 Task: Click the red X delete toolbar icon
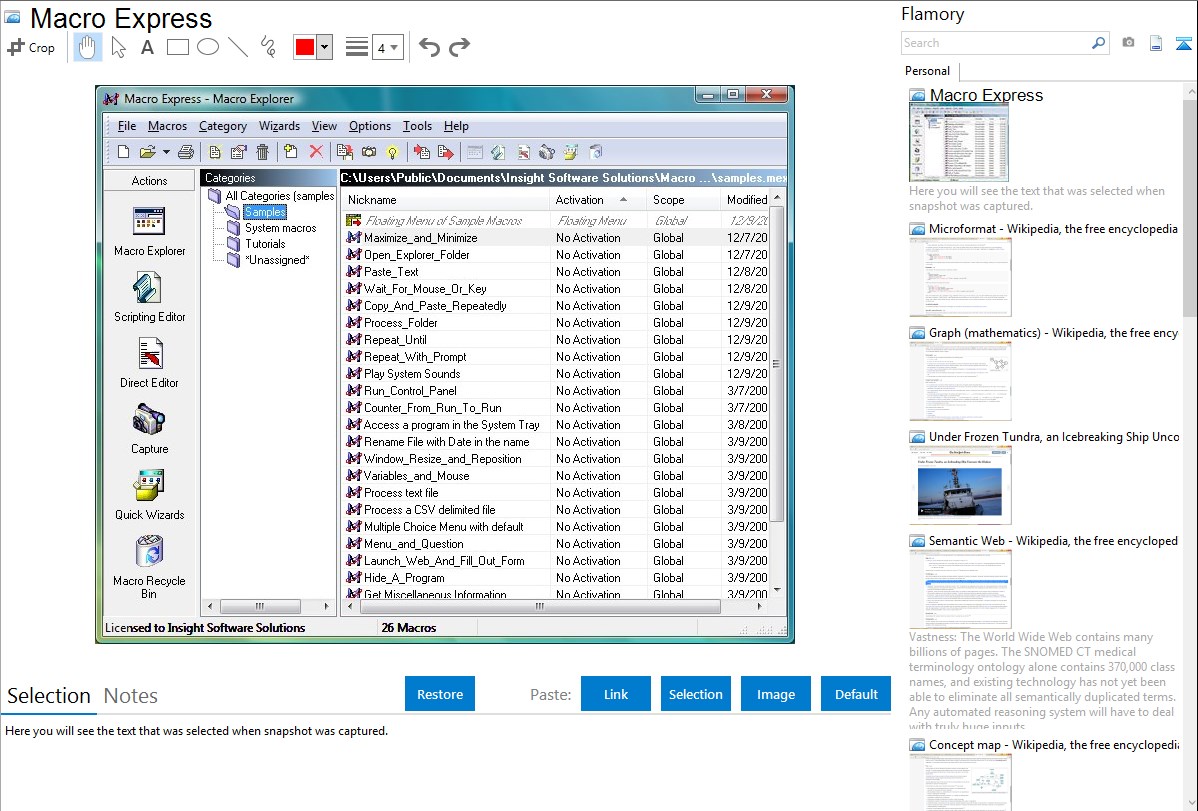point(316,152)
